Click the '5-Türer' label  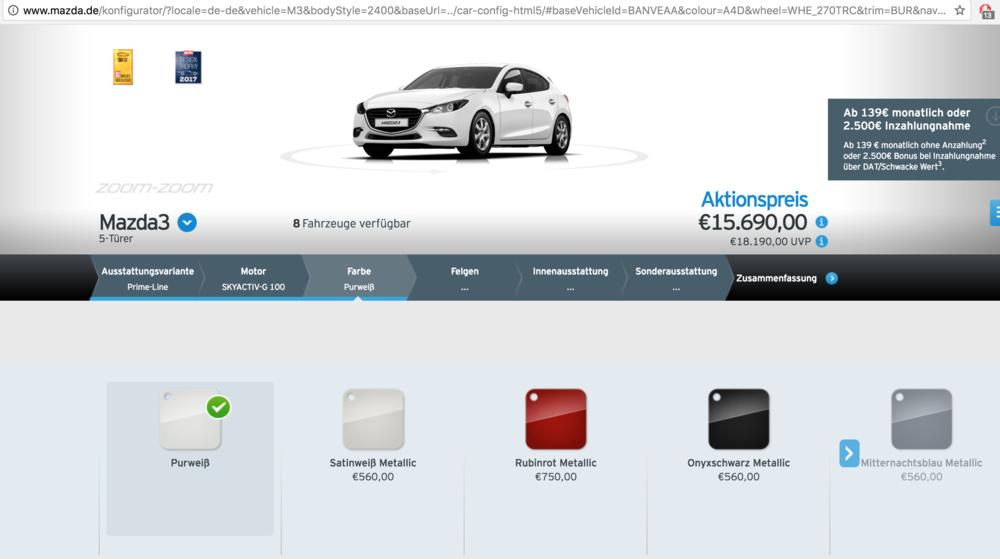pos(115,238)
